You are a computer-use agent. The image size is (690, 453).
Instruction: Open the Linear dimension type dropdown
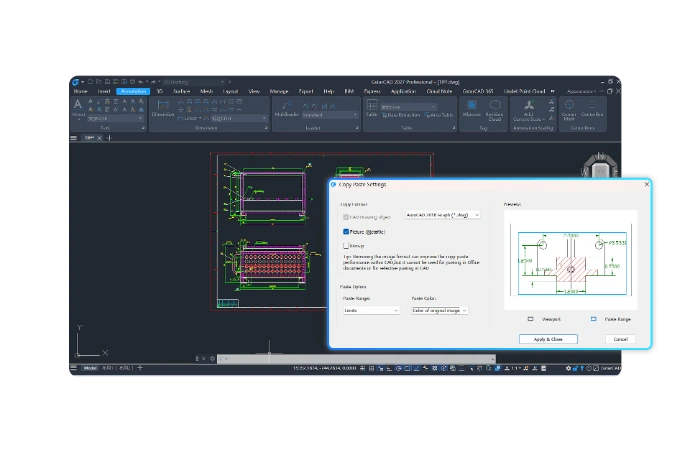tap(190, 118)
